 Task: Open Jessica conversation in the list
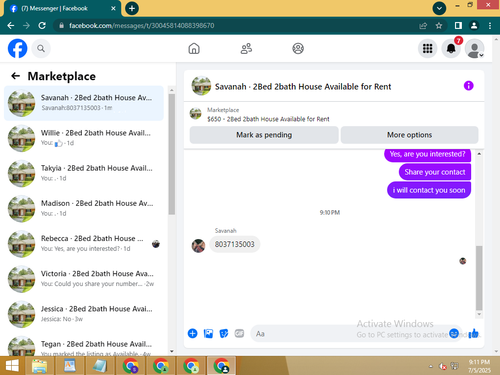point(84,314)
